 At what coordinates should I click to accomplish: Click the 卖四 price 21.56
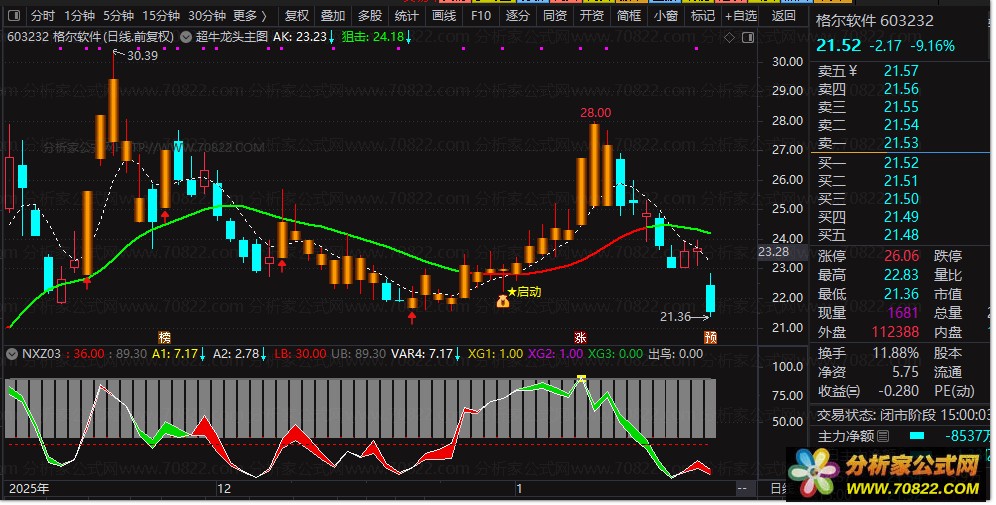tap(901, 89)
